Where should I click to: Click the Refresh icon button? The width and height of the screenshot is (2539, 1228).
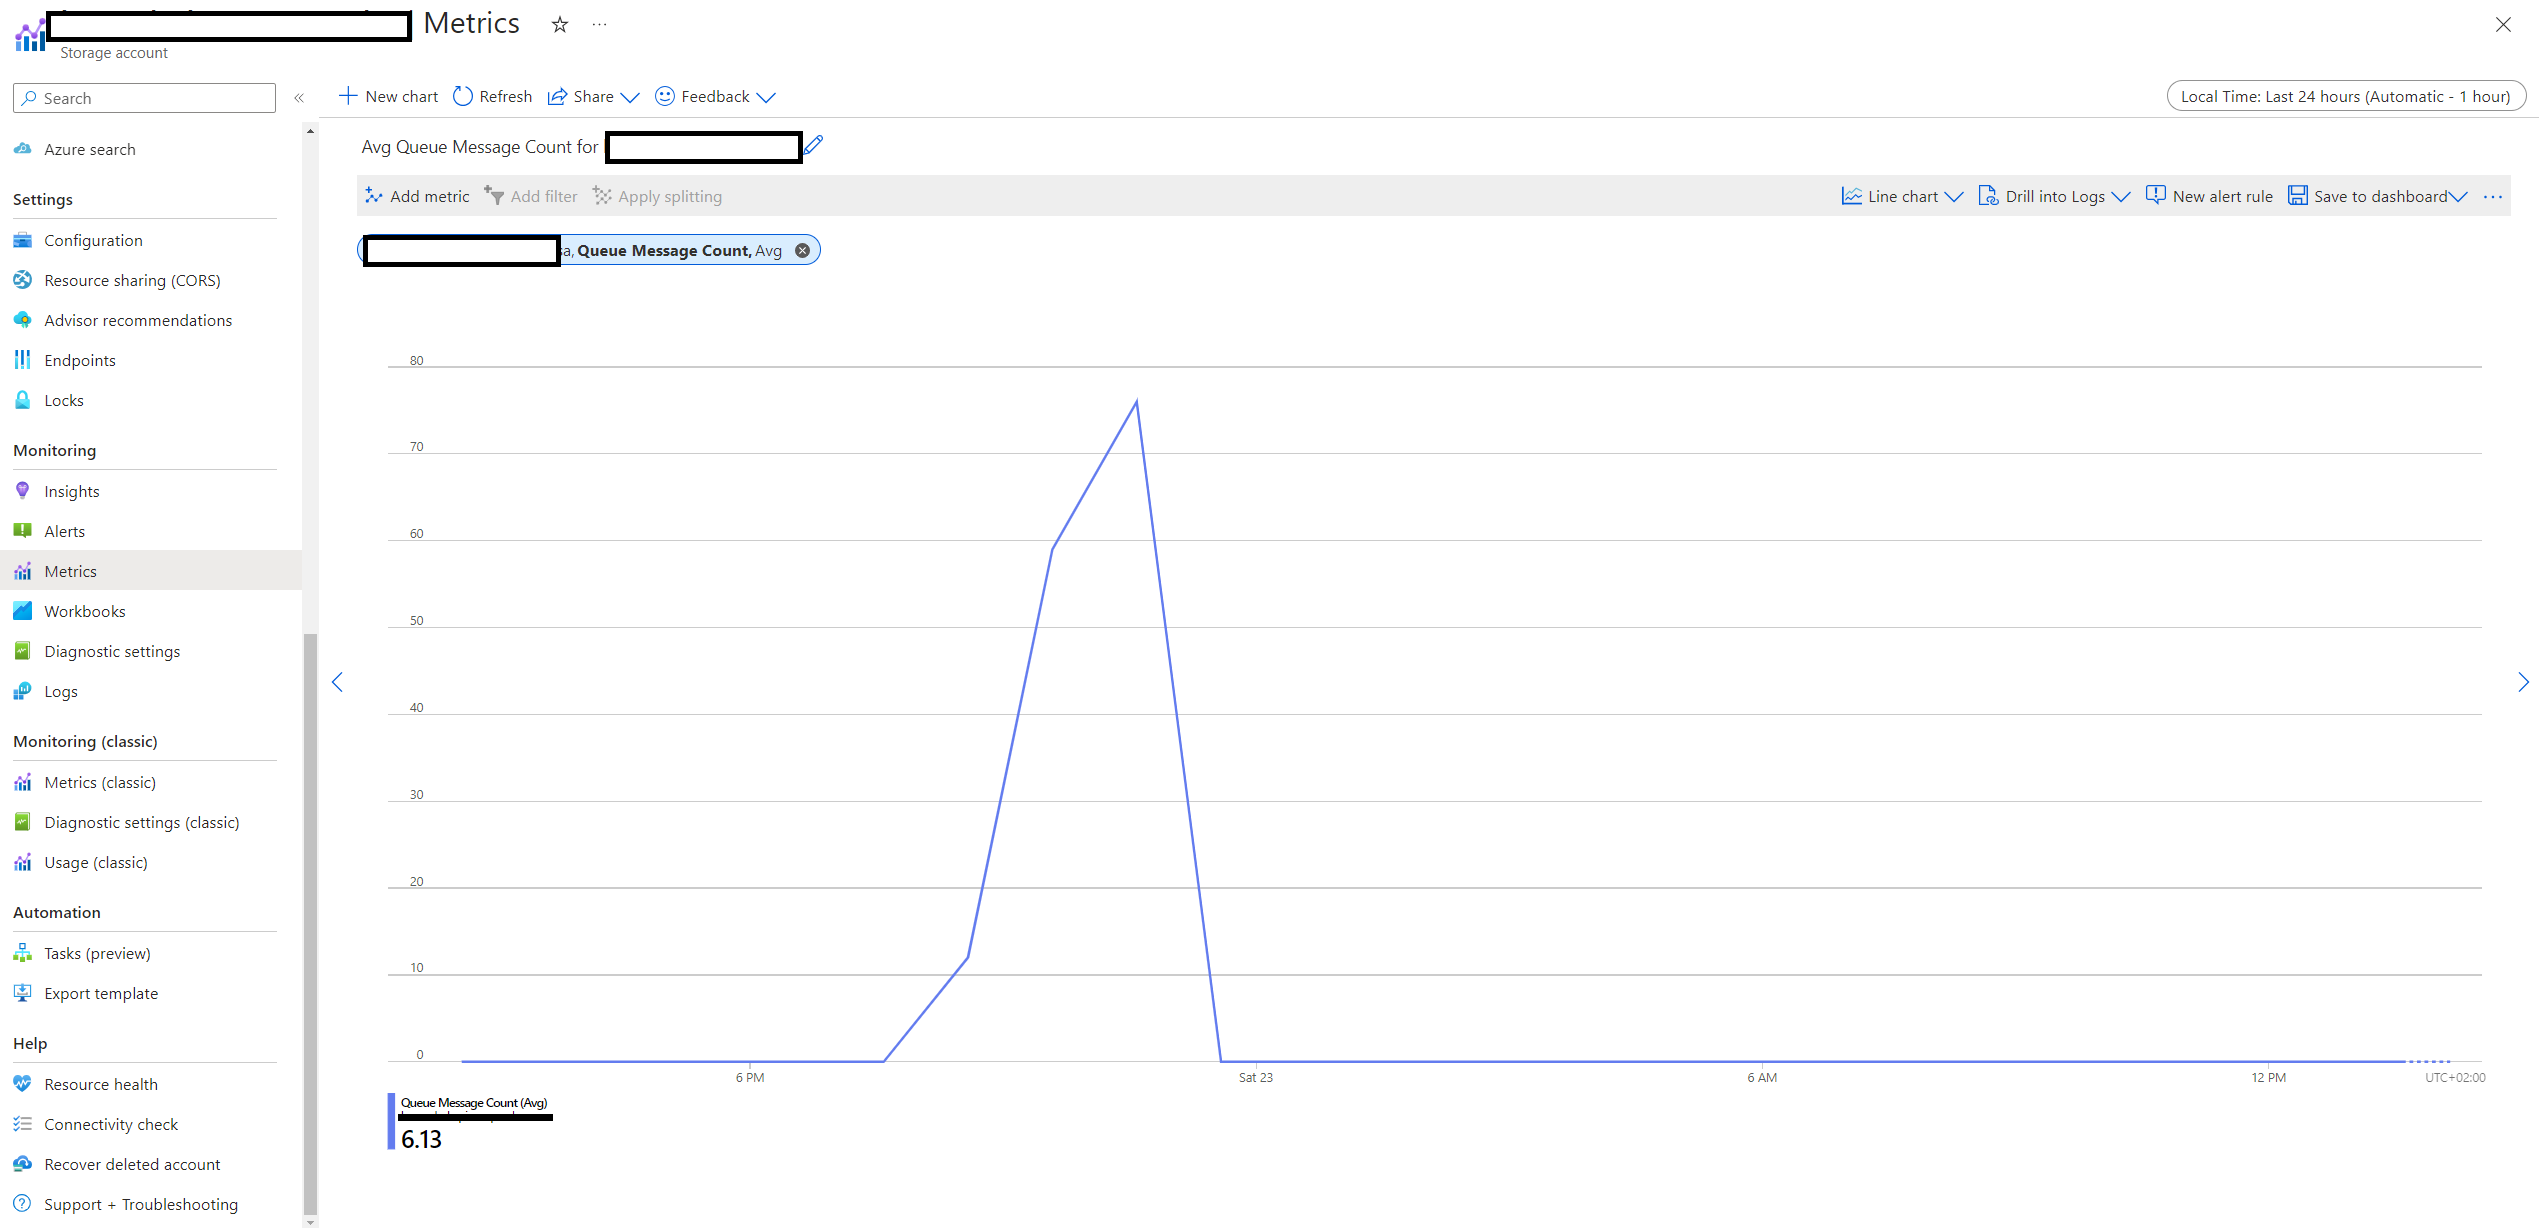pyautogui.click(x=463, y=96)
